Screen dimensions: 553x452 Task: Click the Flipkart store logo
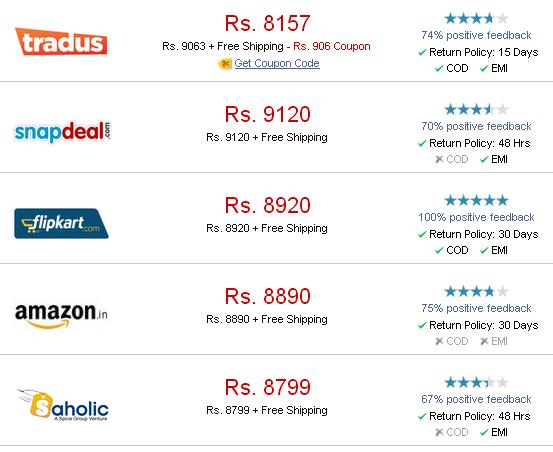tap(61, 224)
